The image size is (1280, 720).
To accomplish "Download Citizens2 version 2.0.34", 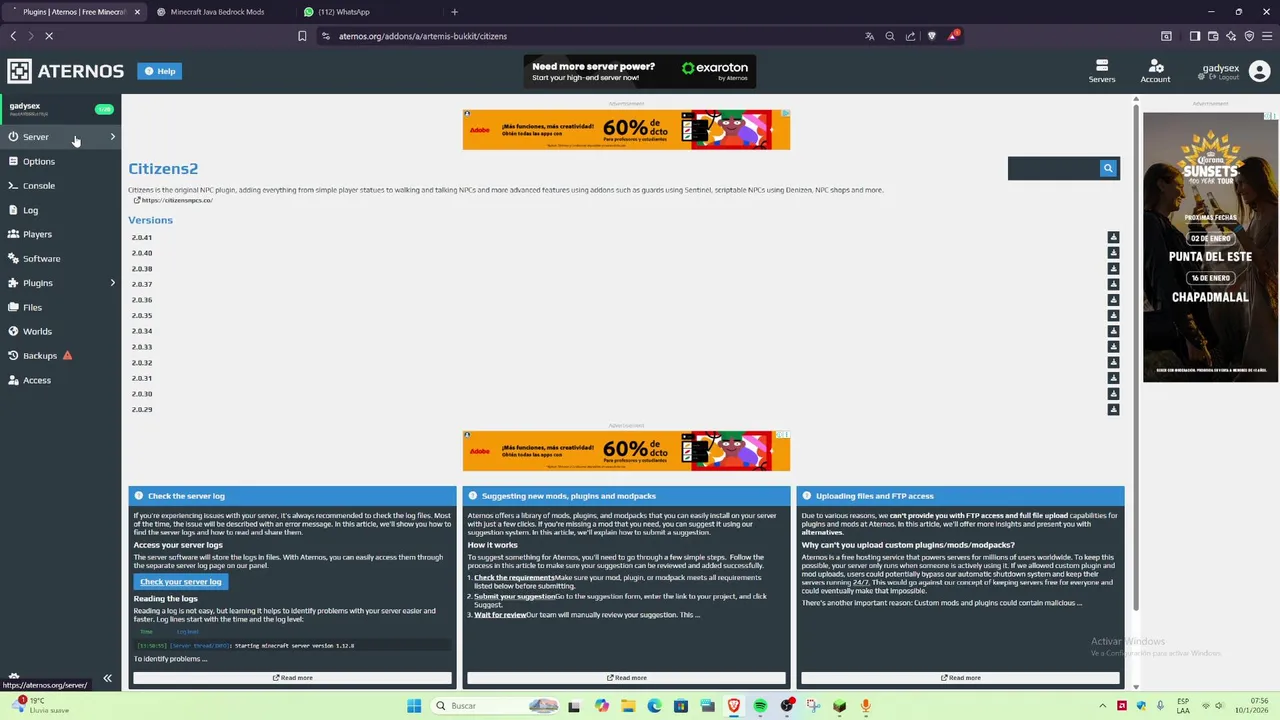I will (1113, 331).
